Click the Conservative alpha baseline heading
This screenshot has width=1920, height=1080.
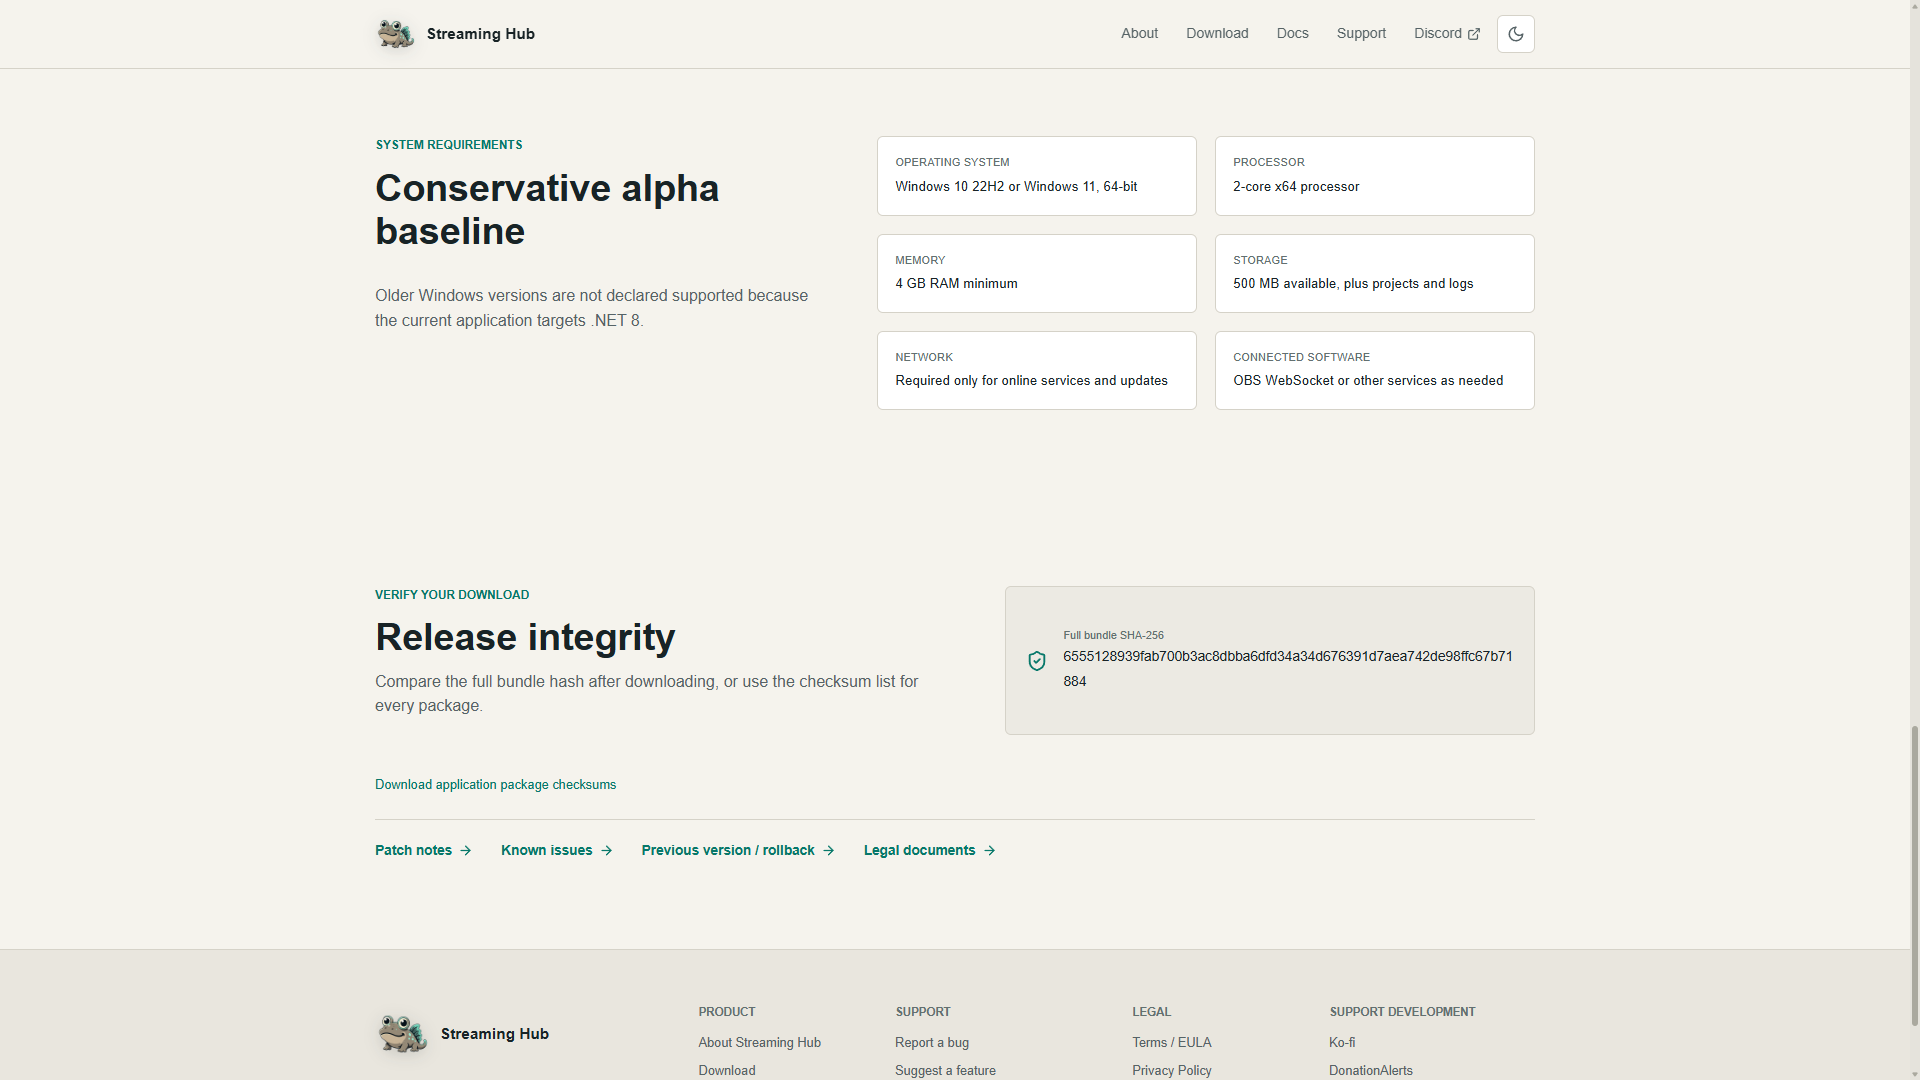coord(547,210)
